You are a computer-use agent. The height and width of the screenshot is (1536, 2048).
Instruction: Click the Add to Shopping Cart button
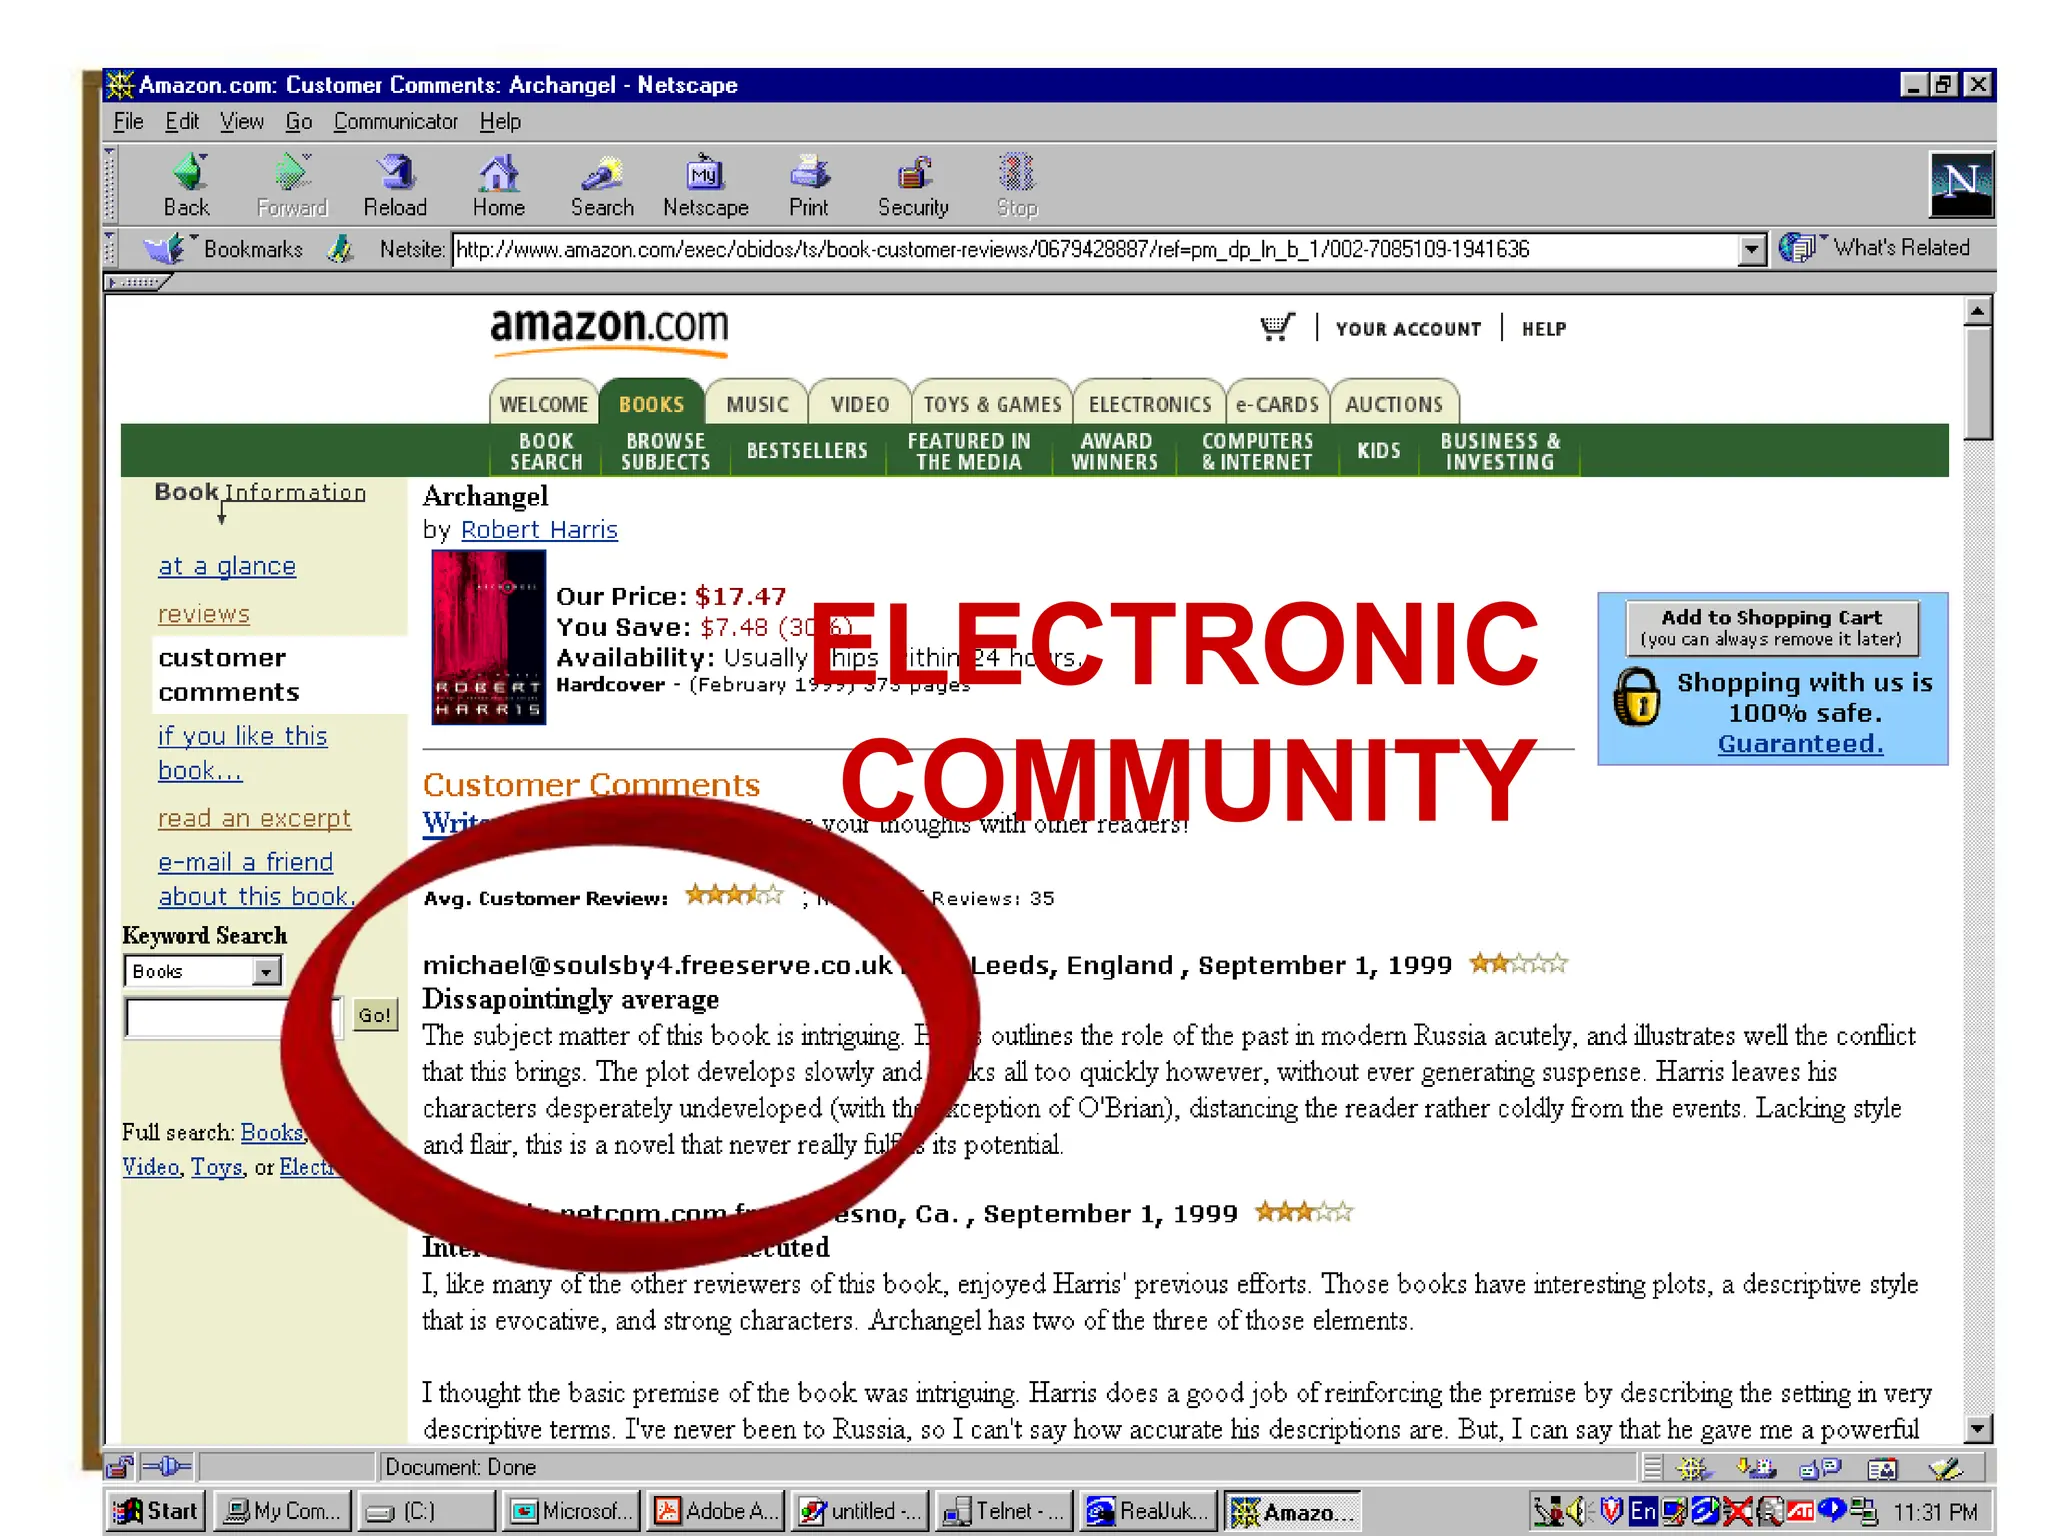point(1772,627)
